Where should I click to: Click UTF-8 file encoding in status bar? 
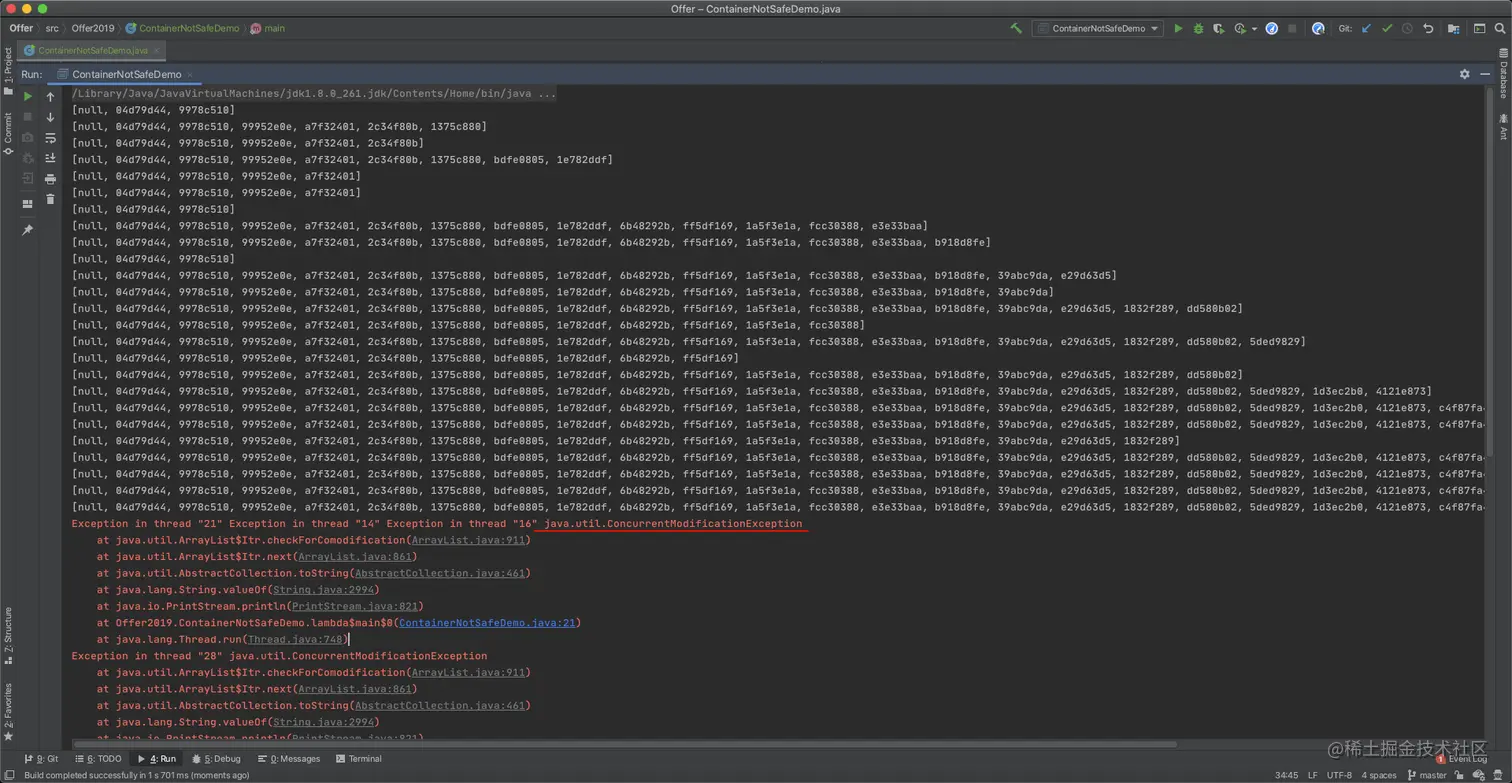pos(1339,775)
